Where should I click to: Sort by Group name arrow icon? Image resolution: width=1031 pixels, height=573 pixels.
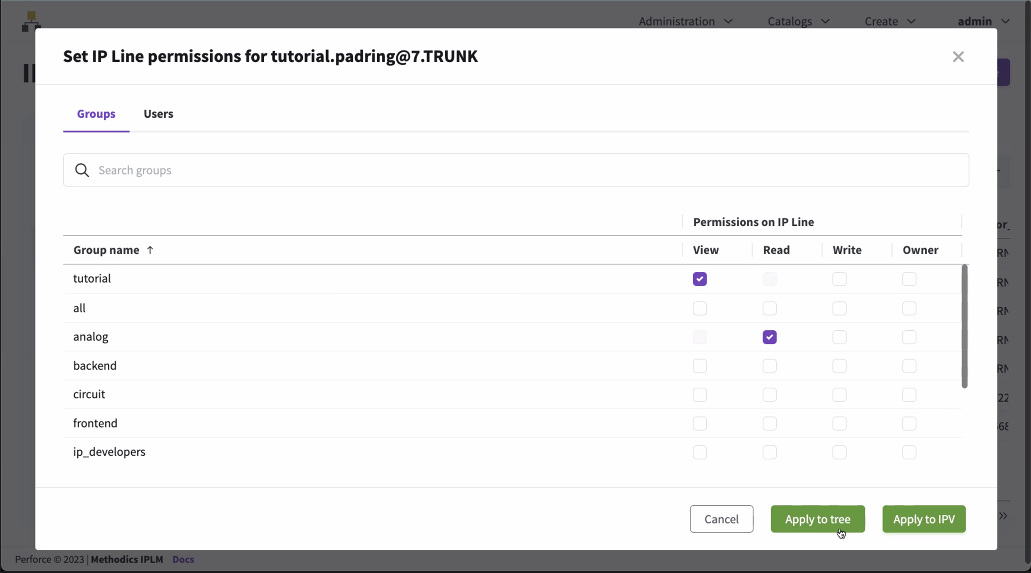pyautogui.click(x=150, y=250)
